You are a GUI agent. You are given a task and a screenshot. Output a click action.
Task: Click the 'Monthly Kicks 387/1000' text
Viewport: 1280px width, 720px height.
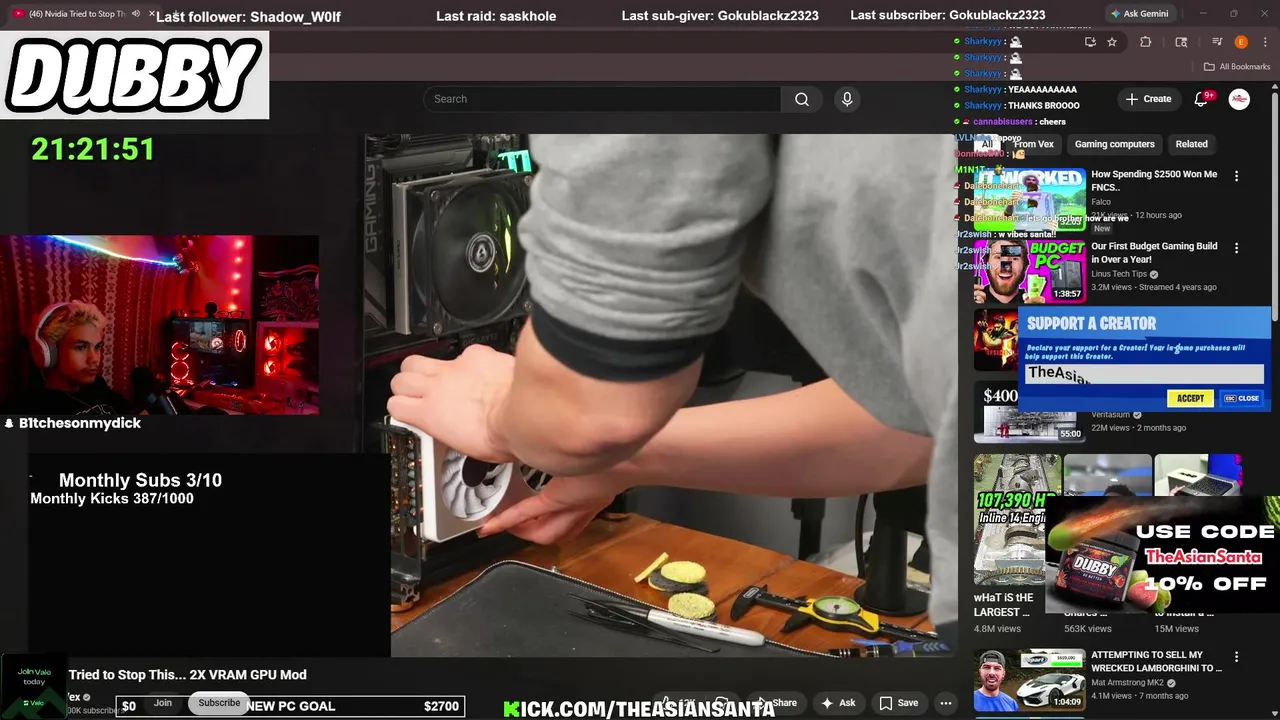pos(112,499)
